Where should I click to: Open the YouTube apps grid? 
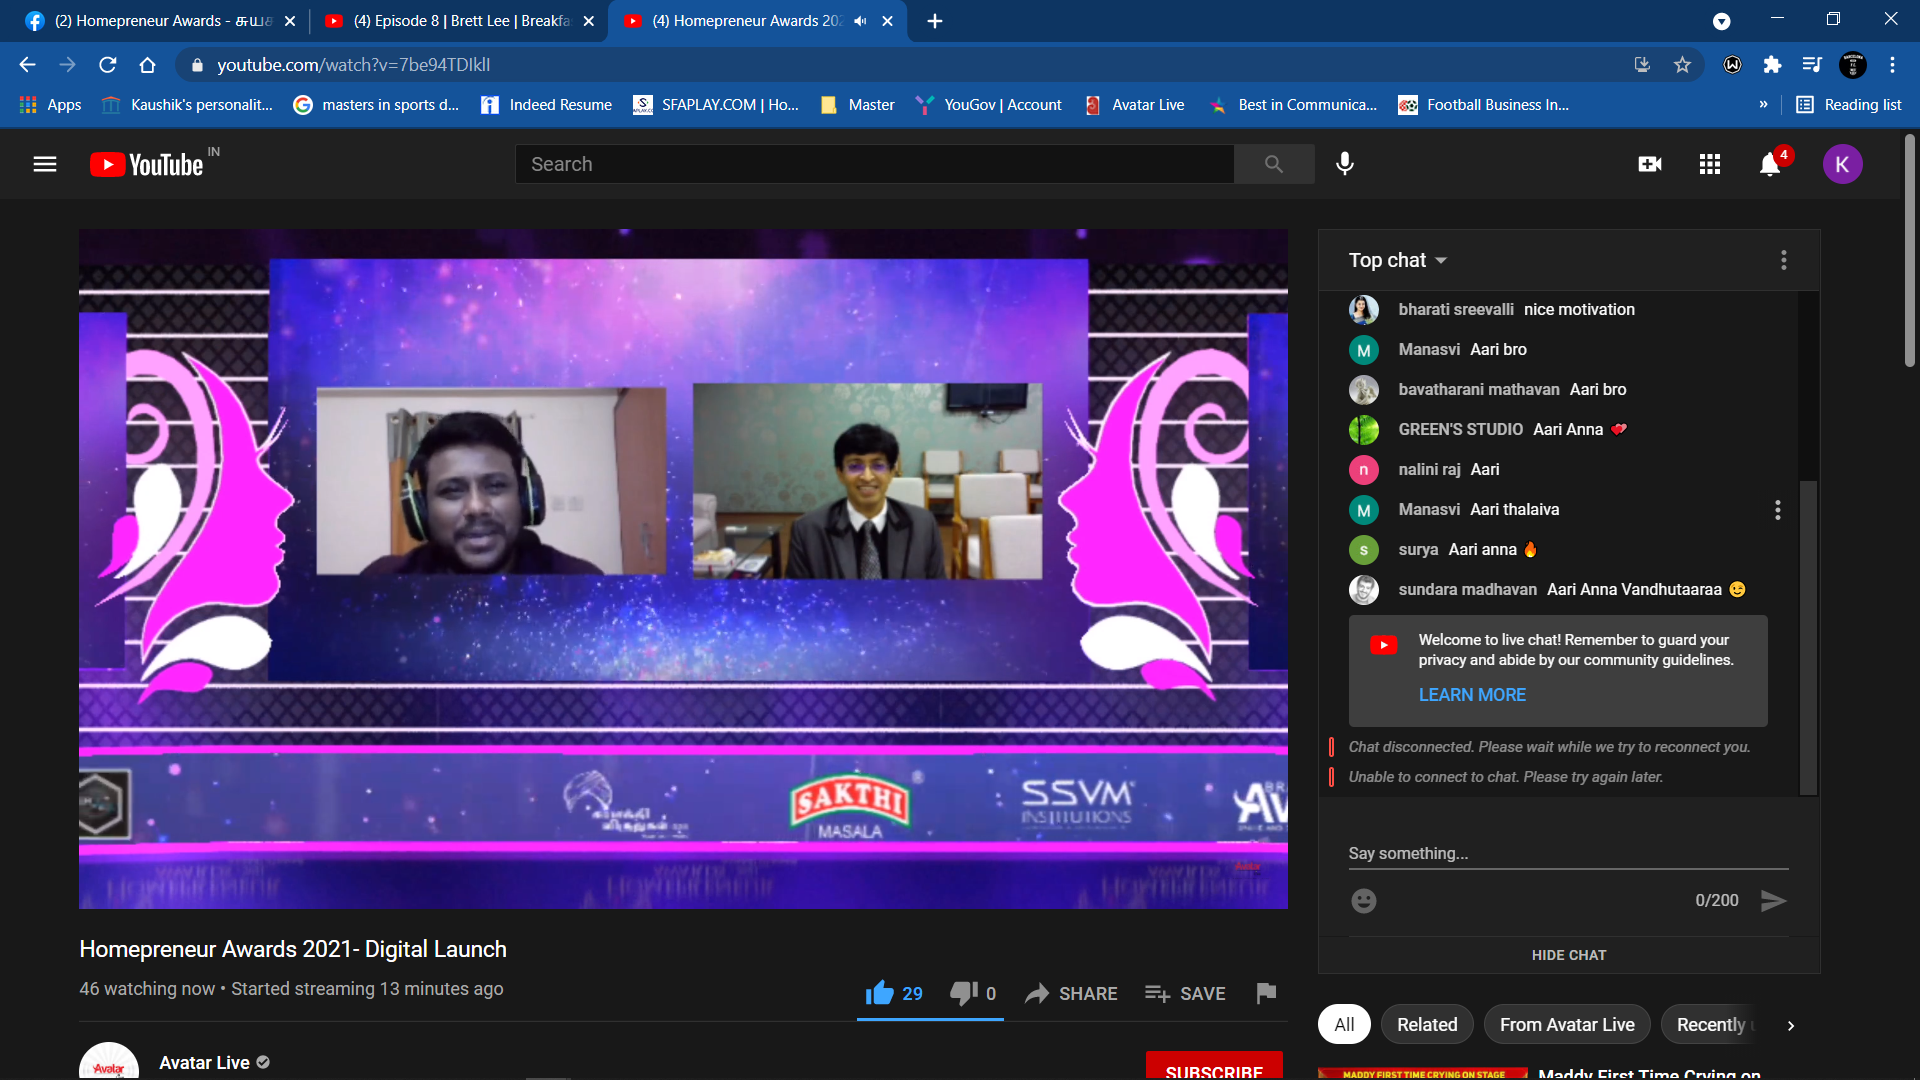(x=1710, y=164)
